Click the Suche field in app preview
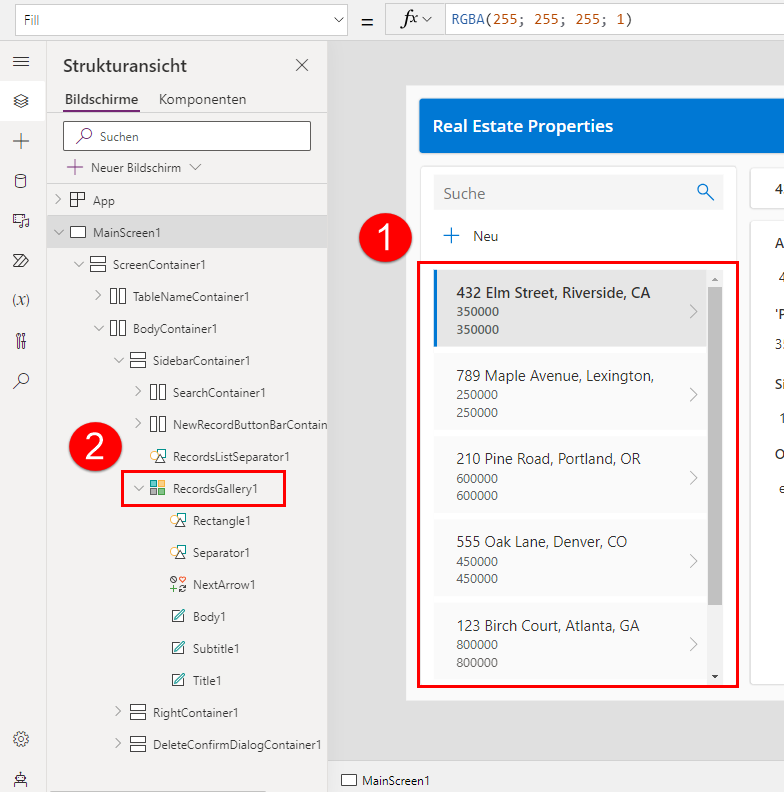This screenshot has width=784, height=792. click(x=578, y=192)
